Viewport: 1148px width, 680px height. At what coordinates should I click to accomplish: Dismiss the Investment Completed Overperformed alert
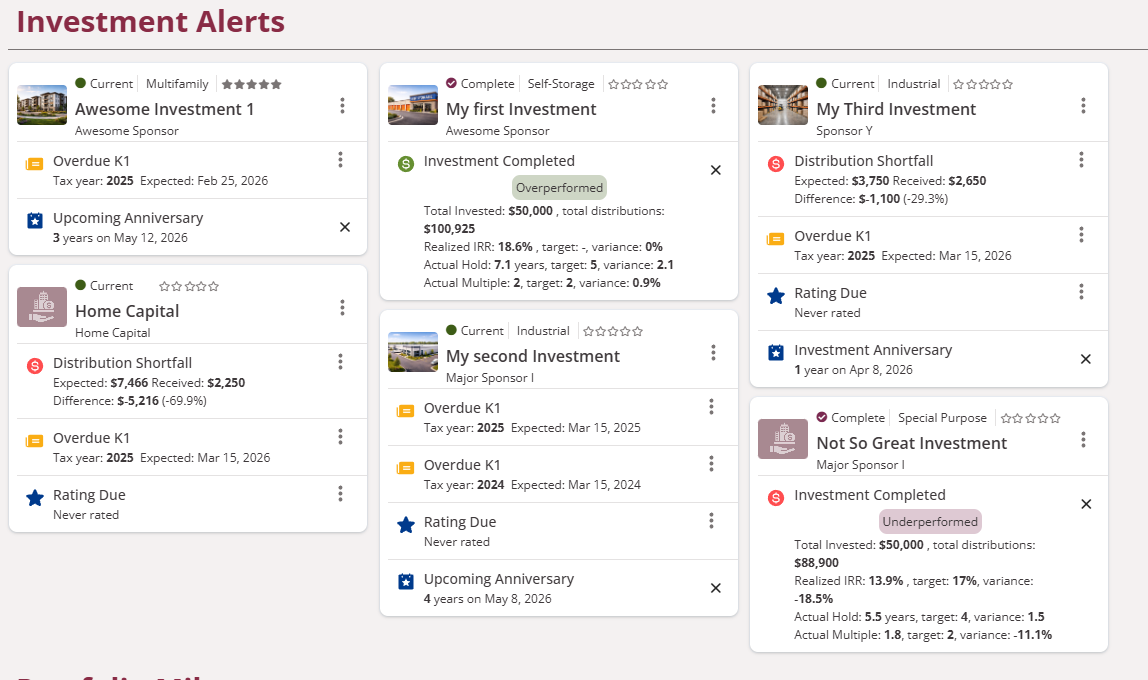coord(715,170)
